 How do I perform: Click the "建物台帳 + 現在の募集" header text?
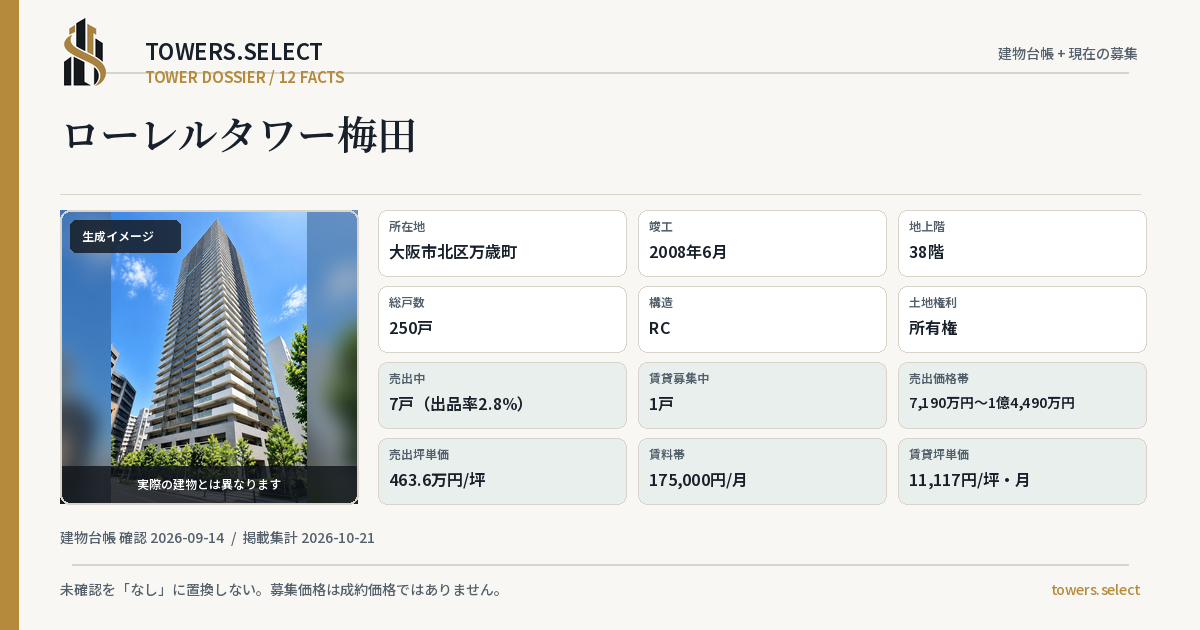(x=1068, y=53)
